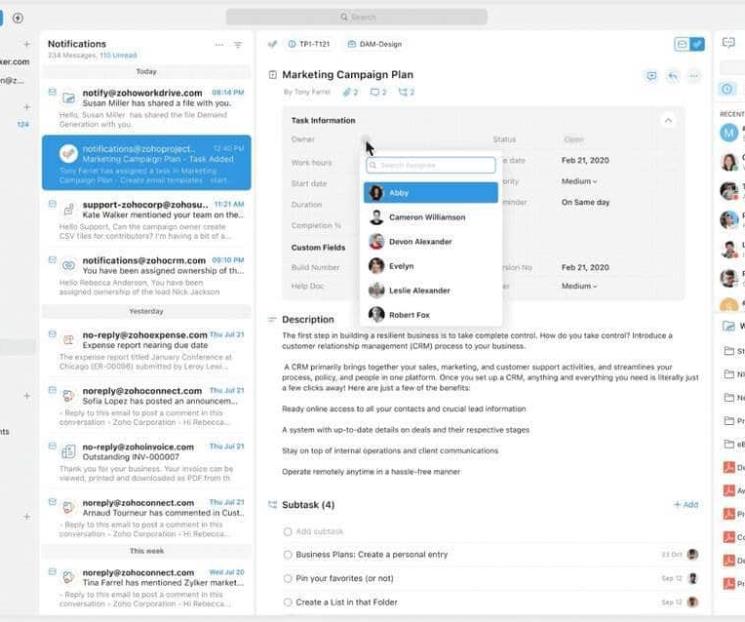Click the assignee avatar on Business Plans subtask
Viewport: 745px width, 622px height.
(693, 554)
